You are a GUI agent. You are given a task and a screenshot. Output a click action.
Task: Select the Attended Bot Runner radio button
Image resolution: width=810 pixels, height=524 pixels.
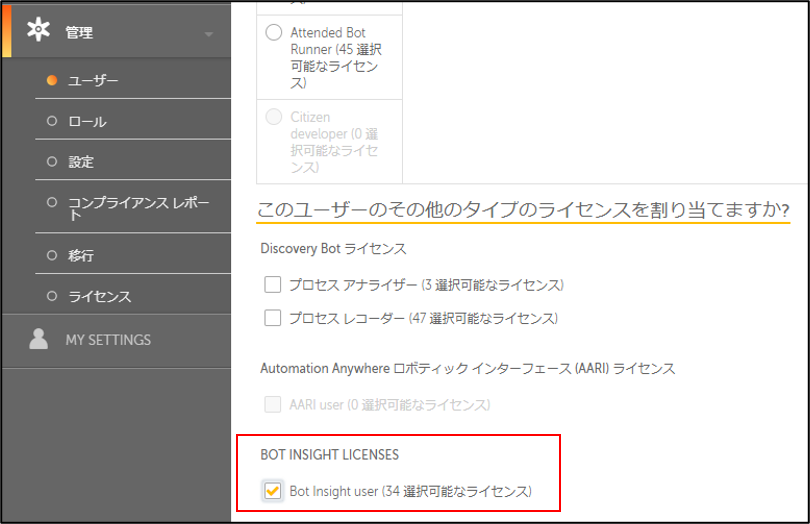[x=274, y=33]
